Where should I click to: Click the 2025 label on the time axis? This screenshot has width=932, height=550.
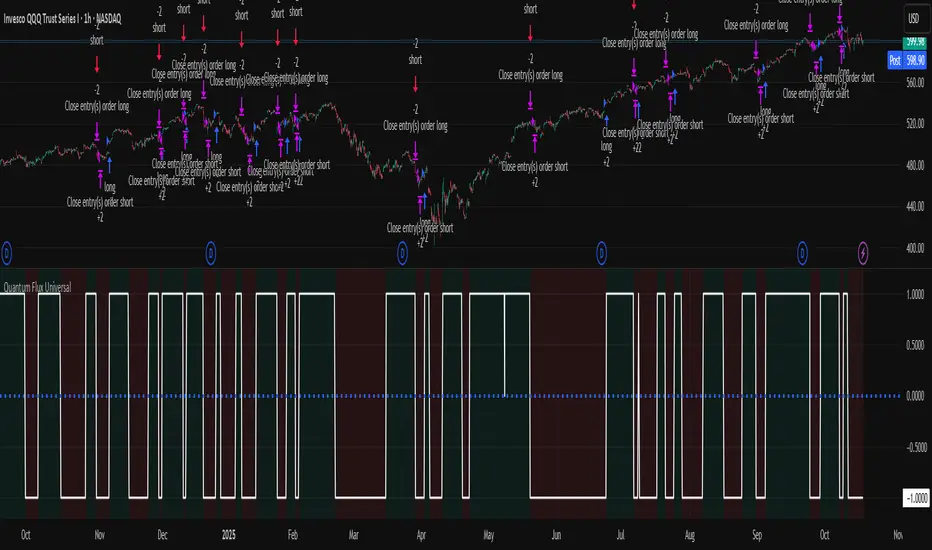coord(229,535)
